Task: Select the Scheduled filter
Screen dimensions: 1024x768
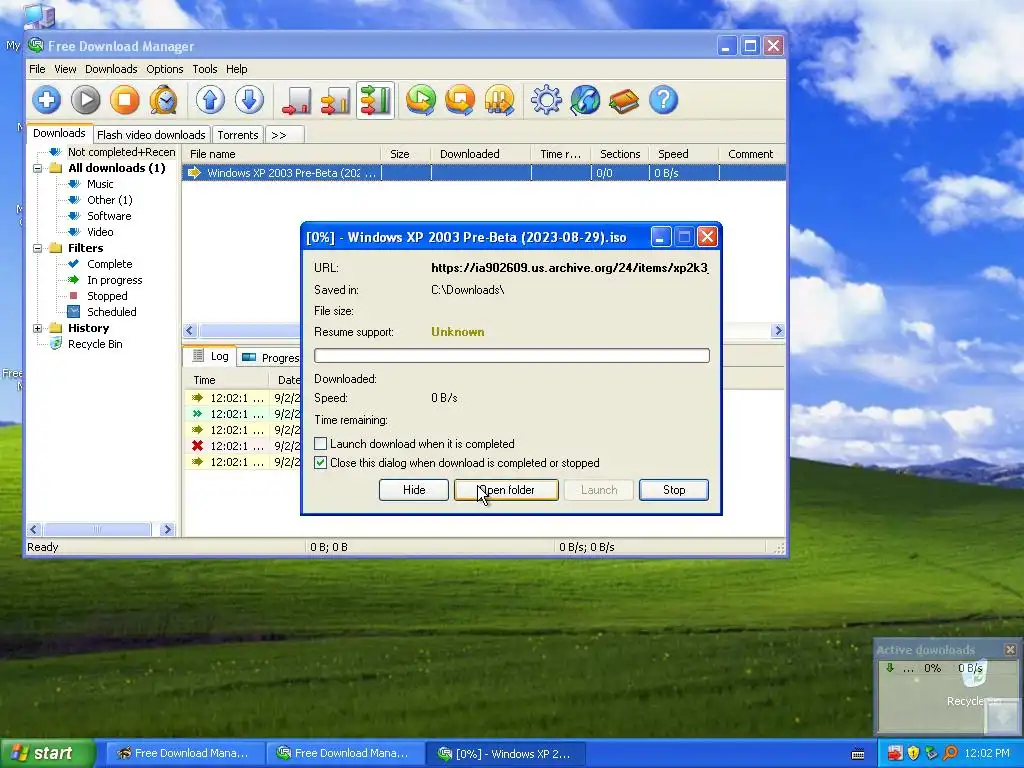Action: pyautogui.click(x=112, y=312)
